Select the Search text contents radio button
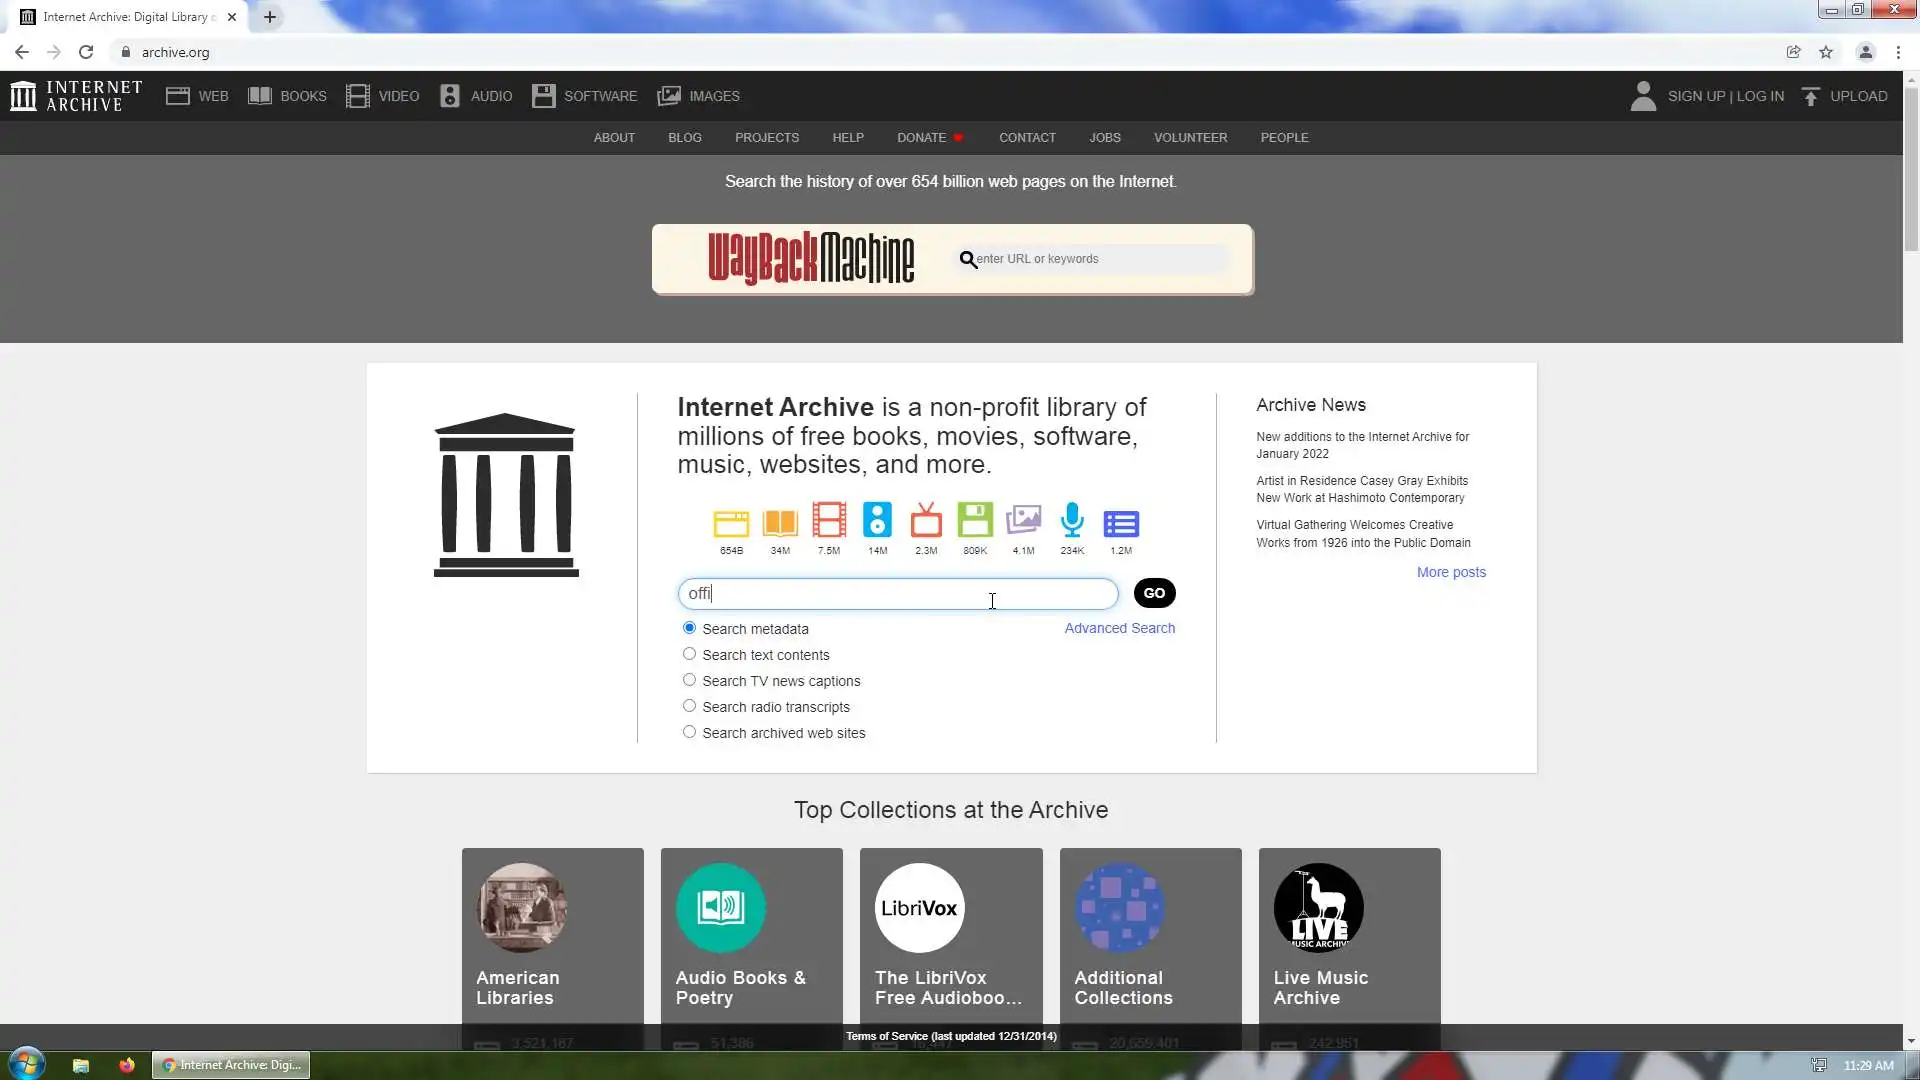 tap(689, 654)
